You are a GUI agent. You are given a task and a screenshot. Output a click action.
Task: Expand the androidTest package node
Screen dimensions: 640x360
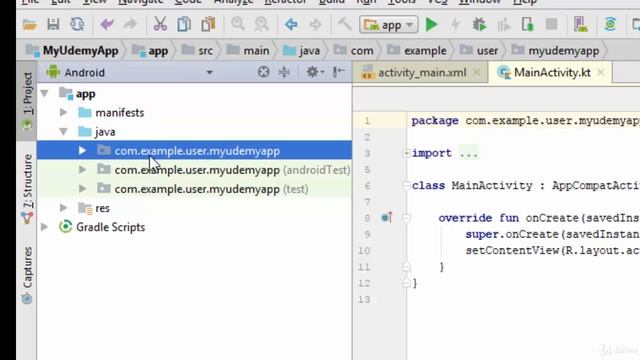click(82, 169)
